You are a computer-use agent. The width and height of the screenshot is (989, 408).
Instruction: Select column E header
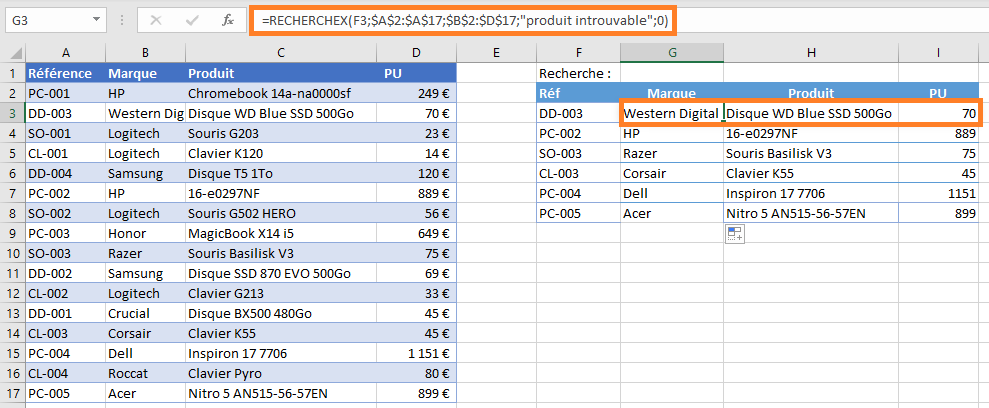[x=496, y=53]
